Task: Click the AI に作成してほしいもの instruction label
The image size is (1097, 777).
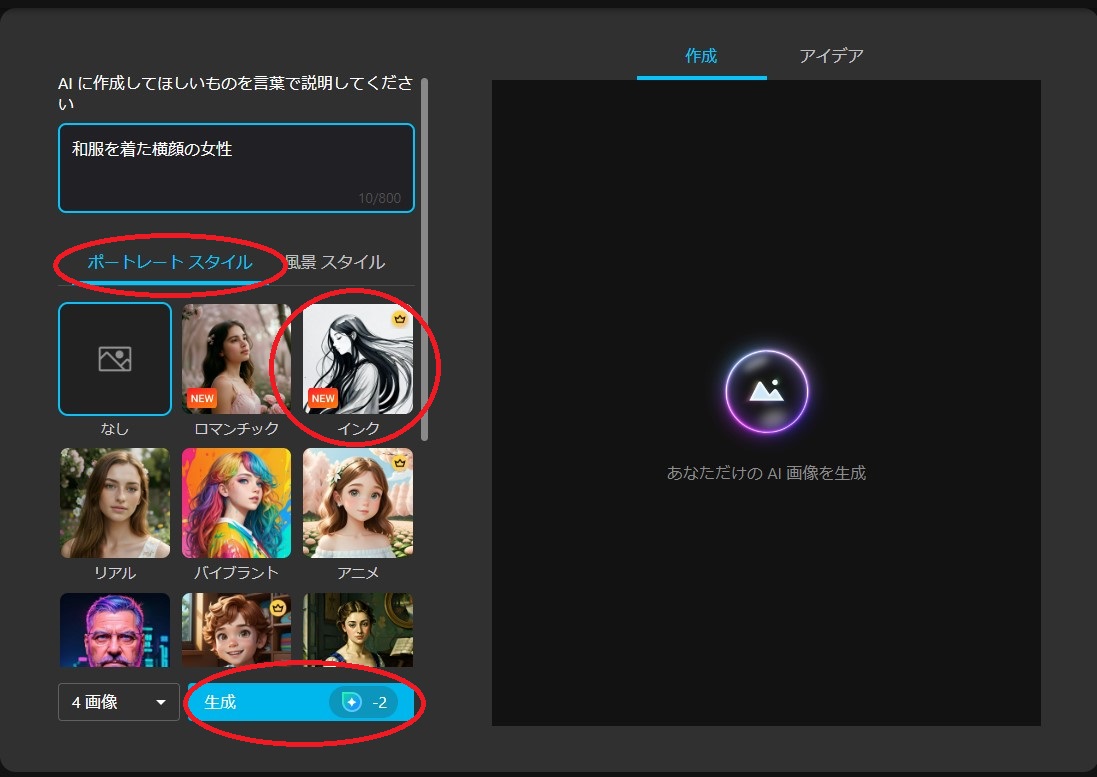Action: tap(235, 93)
